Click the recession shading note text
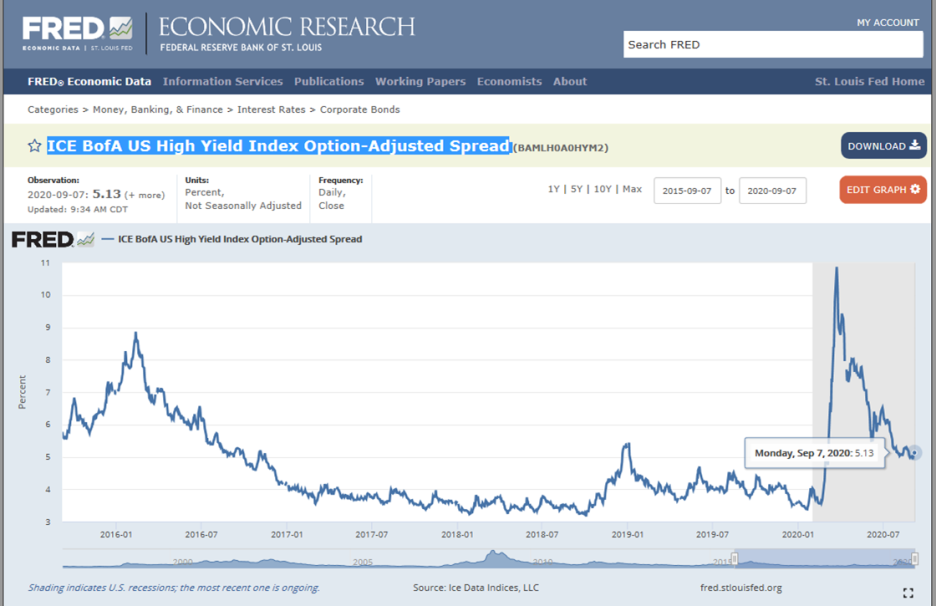Image resolution: width=936 pixels, height=606 pixels. point(174,588)
